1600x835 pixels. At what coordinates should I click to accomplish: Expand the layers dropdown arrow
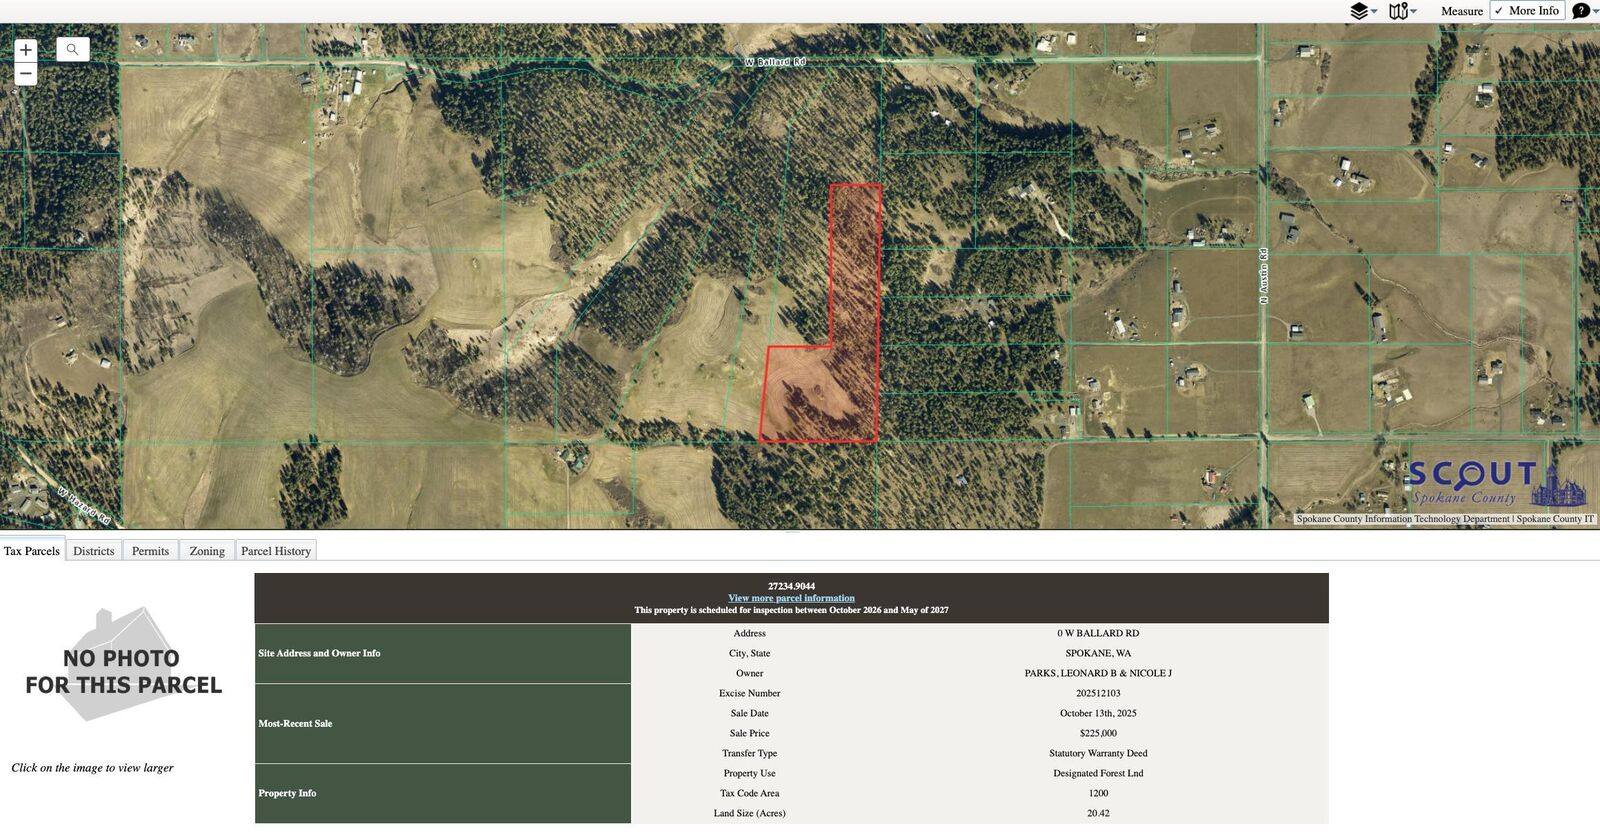1374,11
